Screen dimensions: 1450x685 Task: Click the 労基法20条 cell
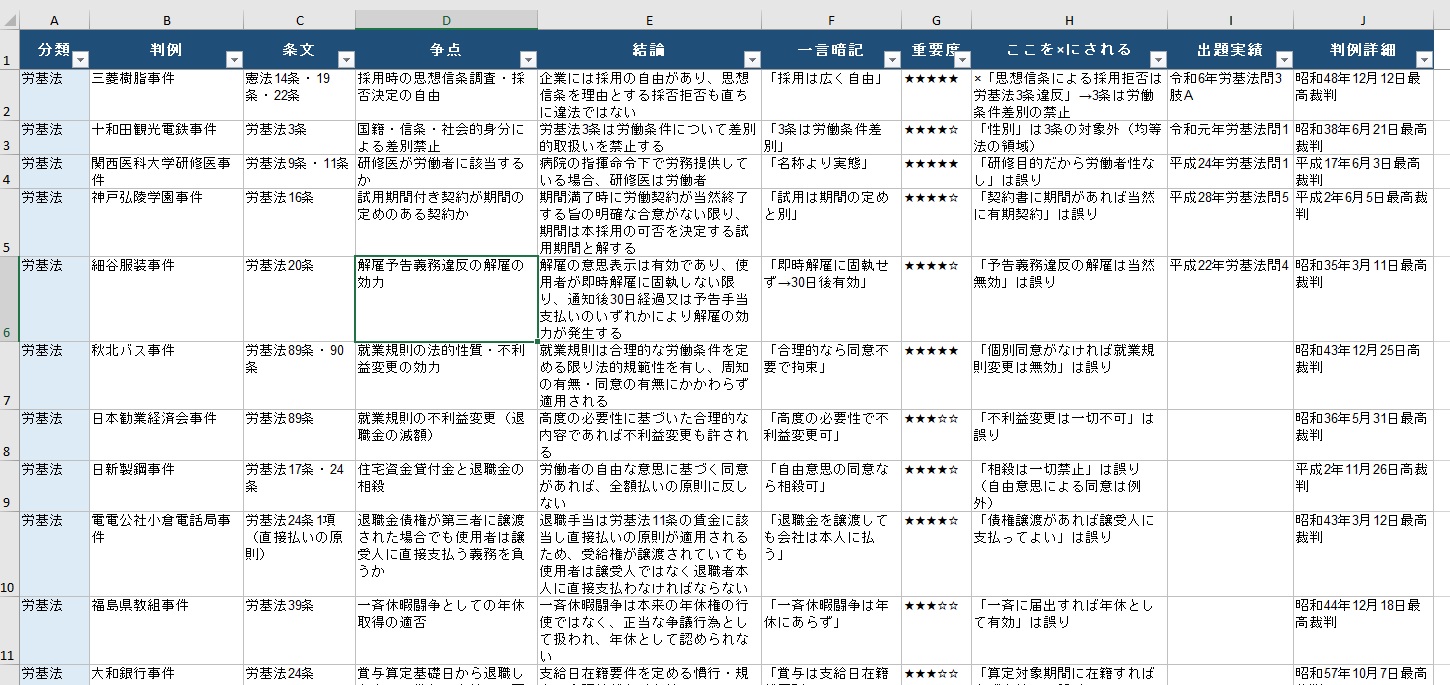pyautogui.click(x=299, y=299)
